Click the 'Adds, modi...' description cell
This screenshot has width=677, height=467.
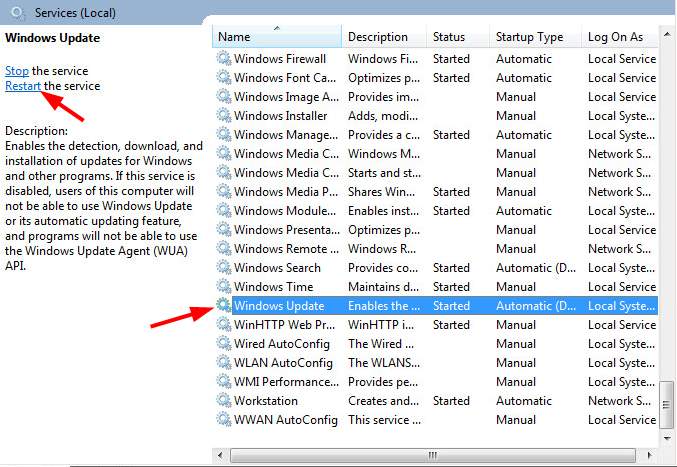(x=383, y=116)
